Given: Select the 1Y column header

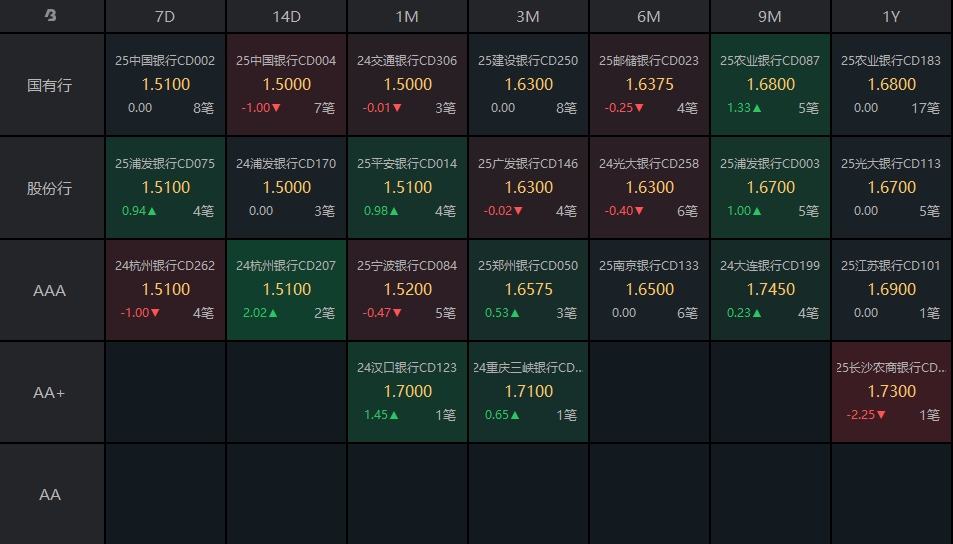Looking at the screenshot, I should pyautogui.click(x=892, y=16).
